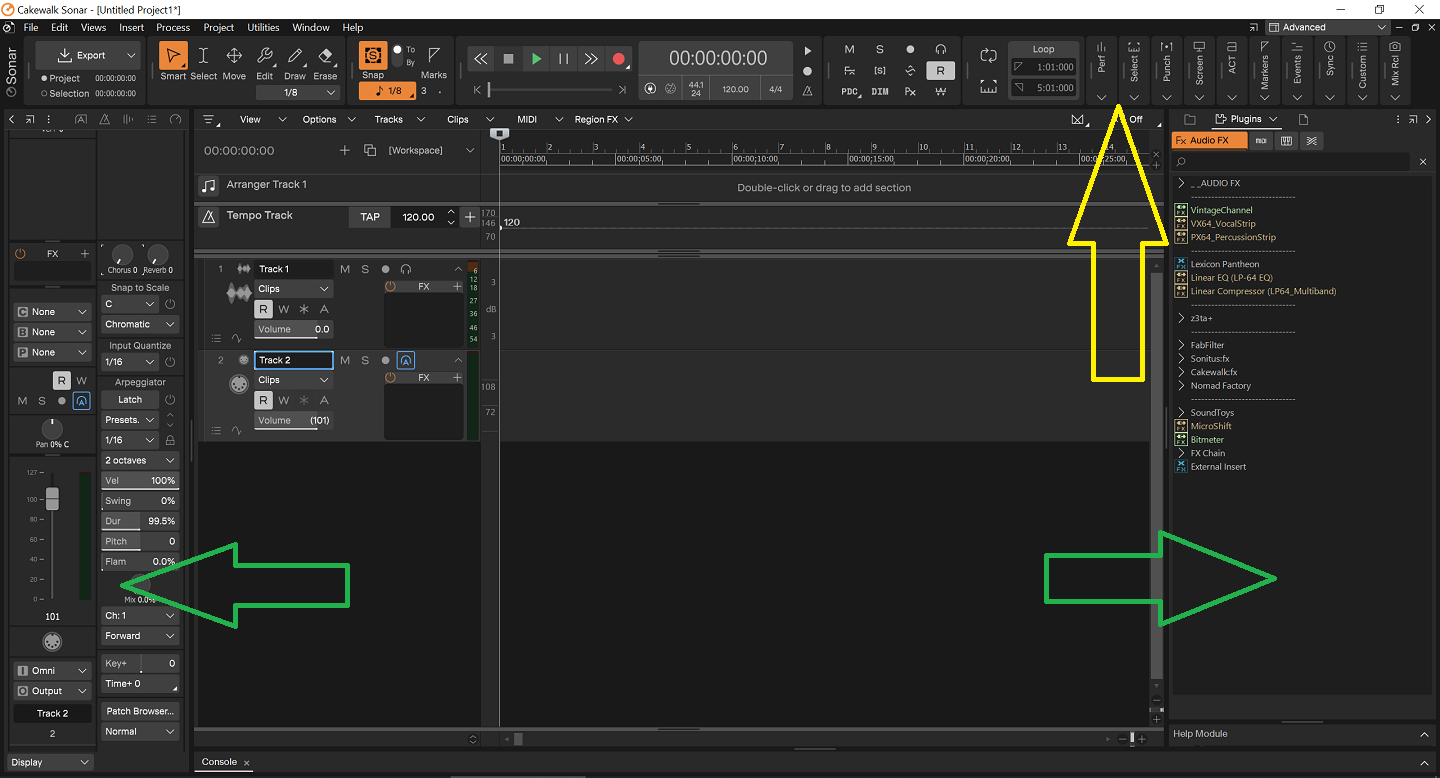This screenshot has width=1440, height=778.
Task: Open Track 1 Clips dropdown
Action: pos(293,289)
